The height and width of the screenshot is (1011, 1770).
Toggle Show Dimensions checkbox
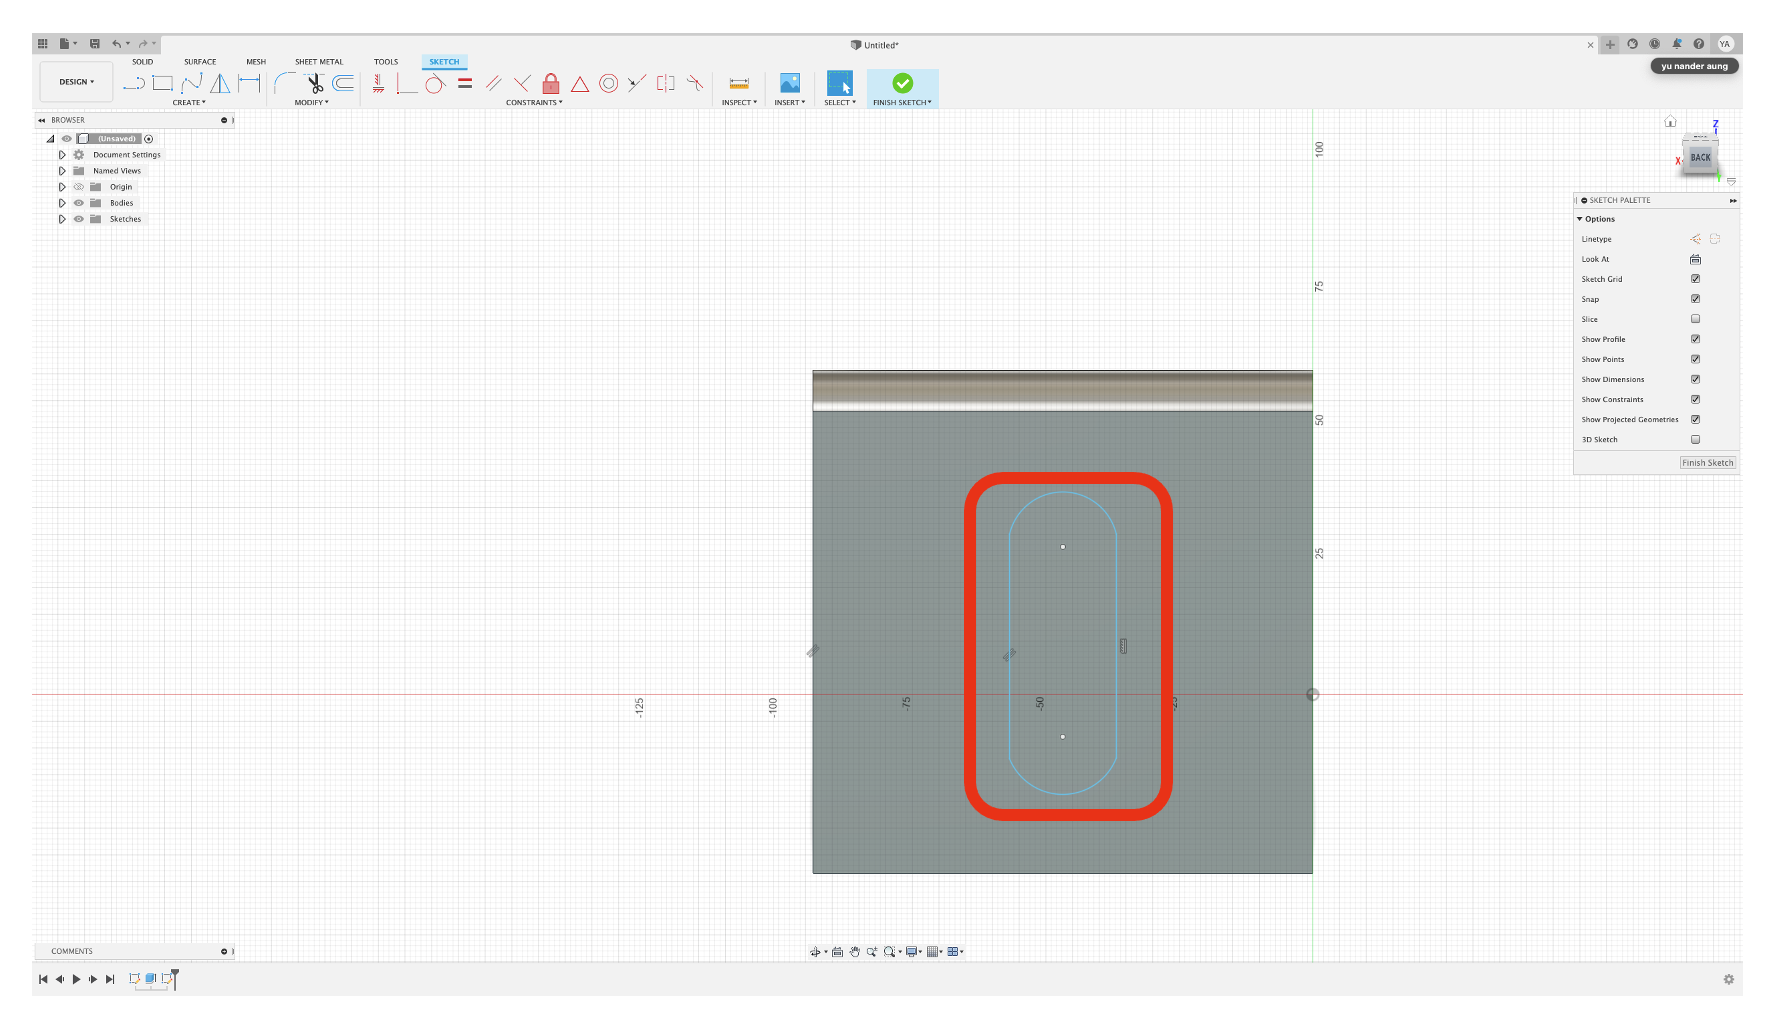(x=1695, y=379)
